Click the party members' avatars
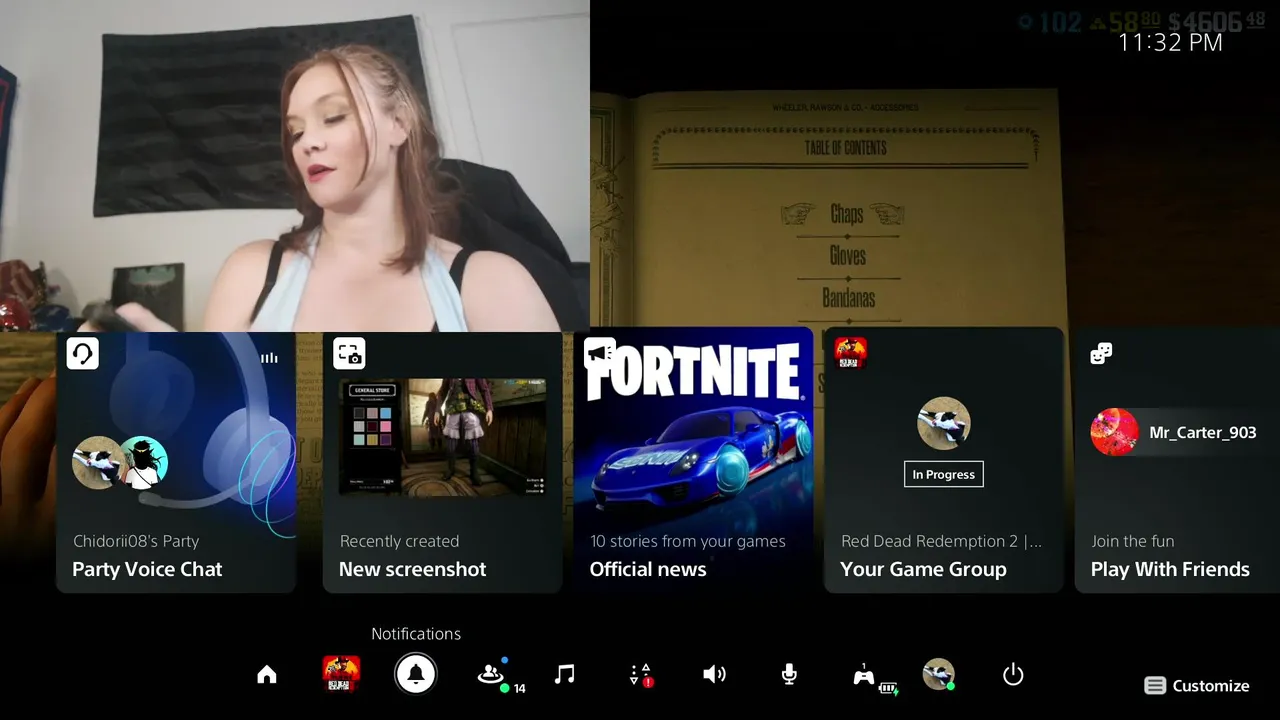This screenshot has width=1280, height=720. (x=120, y=463)
